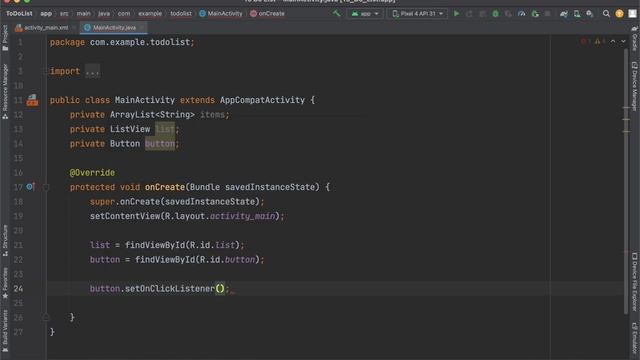Screen dimensions: 640x360
Task: Click the red error count indicator
Action: [x=585, y=41]
